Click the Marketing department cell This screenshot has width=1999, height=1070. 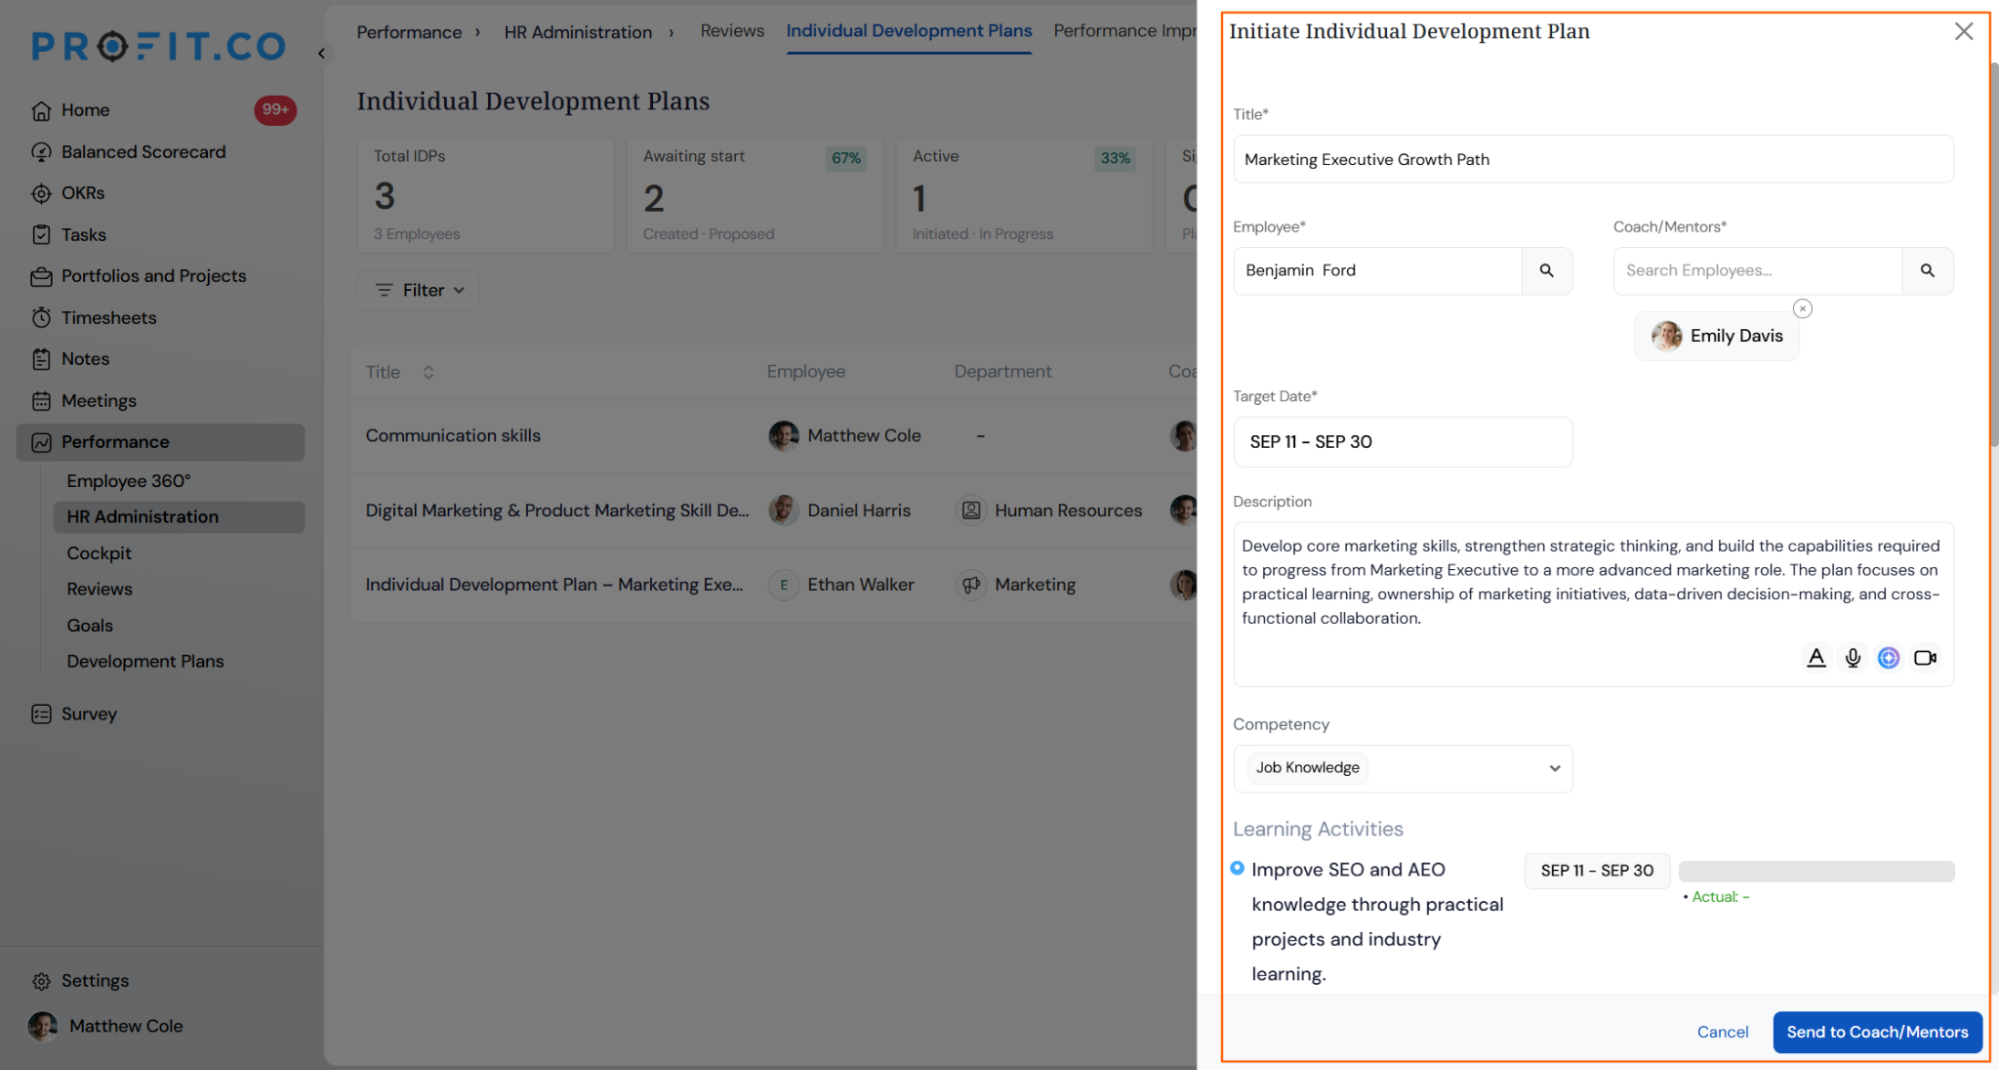coord(1017,585)
